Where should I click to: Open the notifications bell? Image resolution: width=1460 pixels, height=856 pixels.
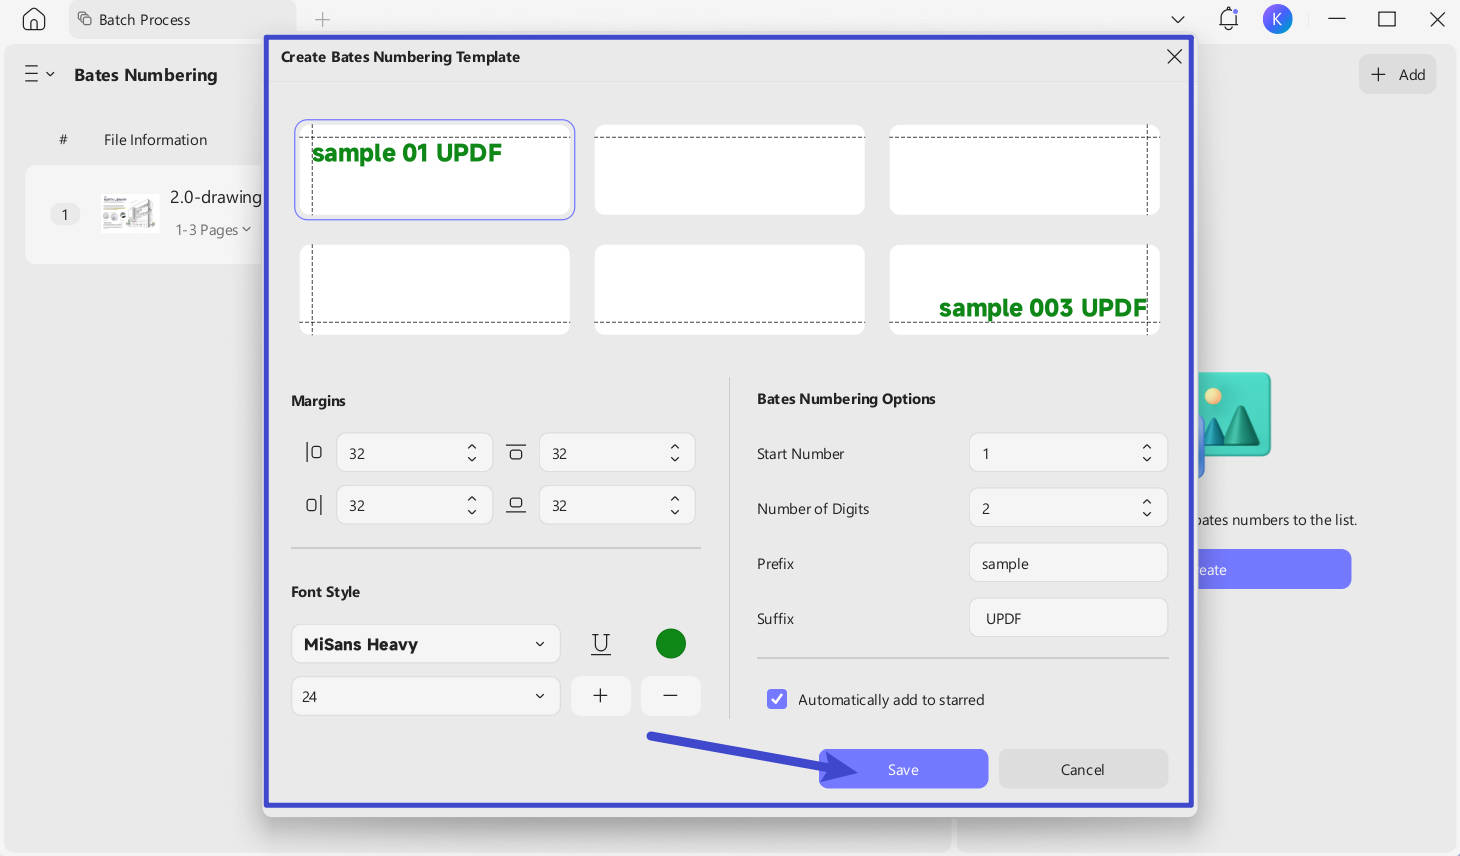[1228, 19]
